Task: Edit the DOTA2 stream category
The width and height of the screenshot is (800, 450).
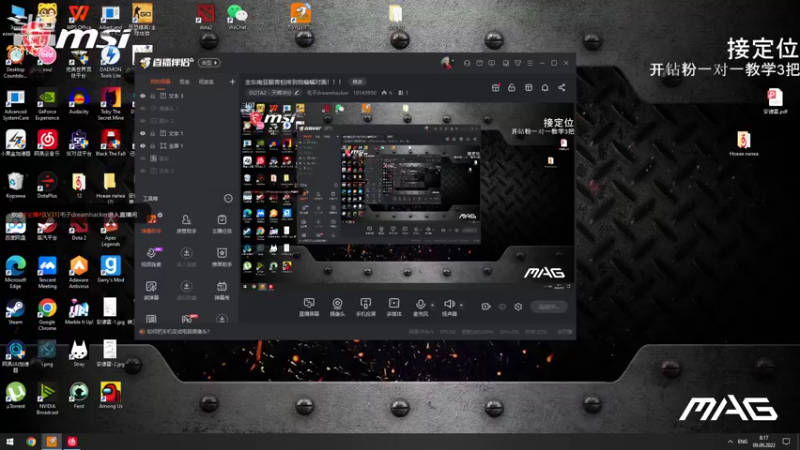Action: point(274,93)
